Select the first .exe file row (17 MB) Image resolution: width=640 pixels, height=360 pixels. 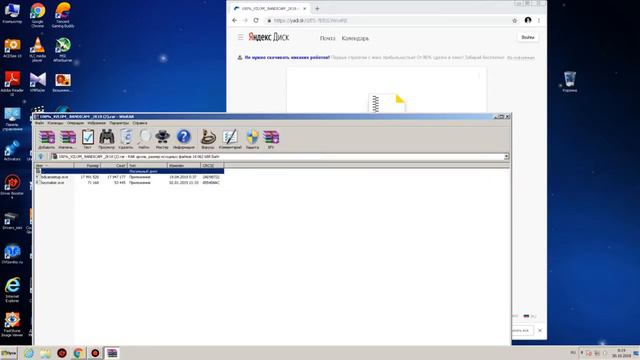pos(129,177)
